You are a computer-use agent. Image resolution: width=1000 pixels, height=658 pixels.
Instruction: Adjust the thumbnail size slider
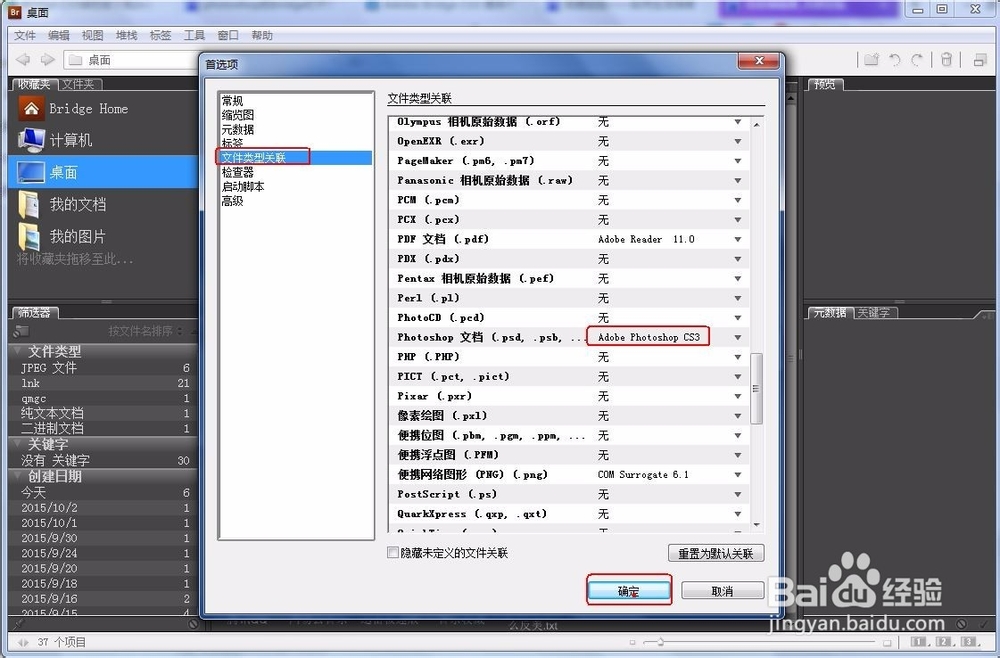[x=661, y=642]
